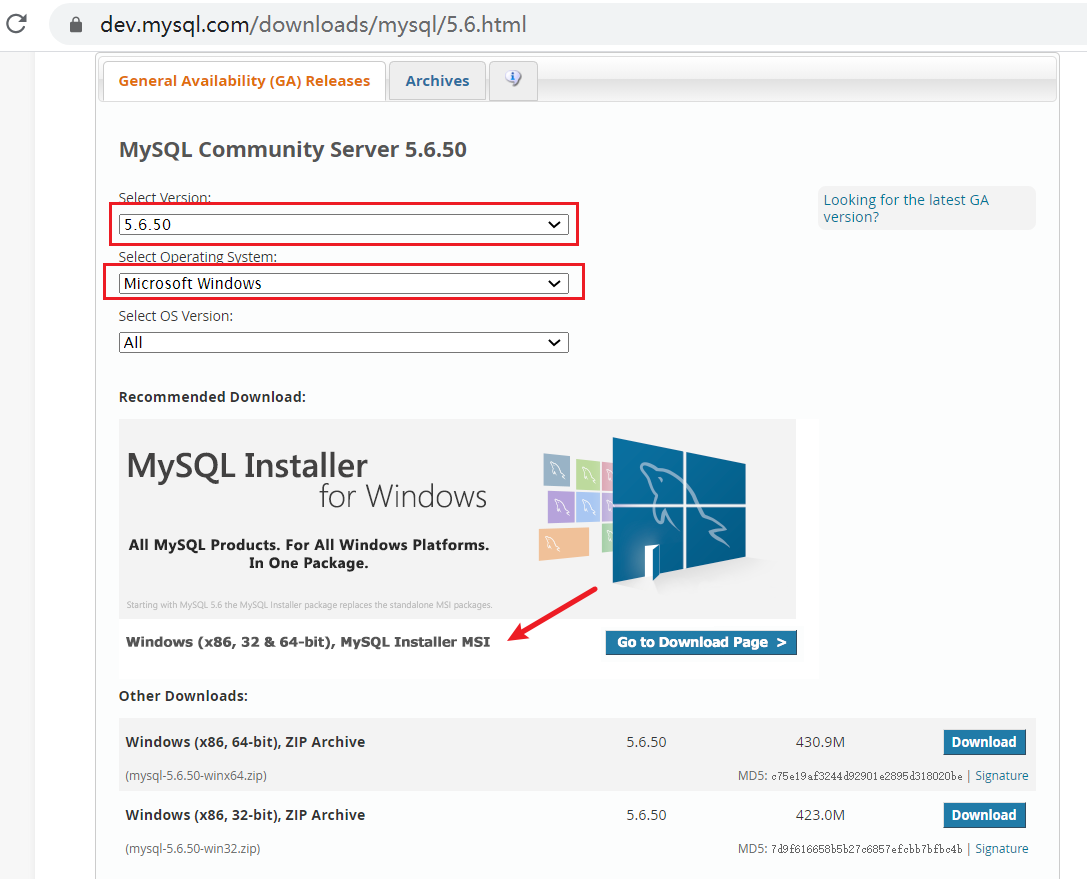Click Go to Download Page button
Viewport: 1087px width, 879px height.
[701, 643]
